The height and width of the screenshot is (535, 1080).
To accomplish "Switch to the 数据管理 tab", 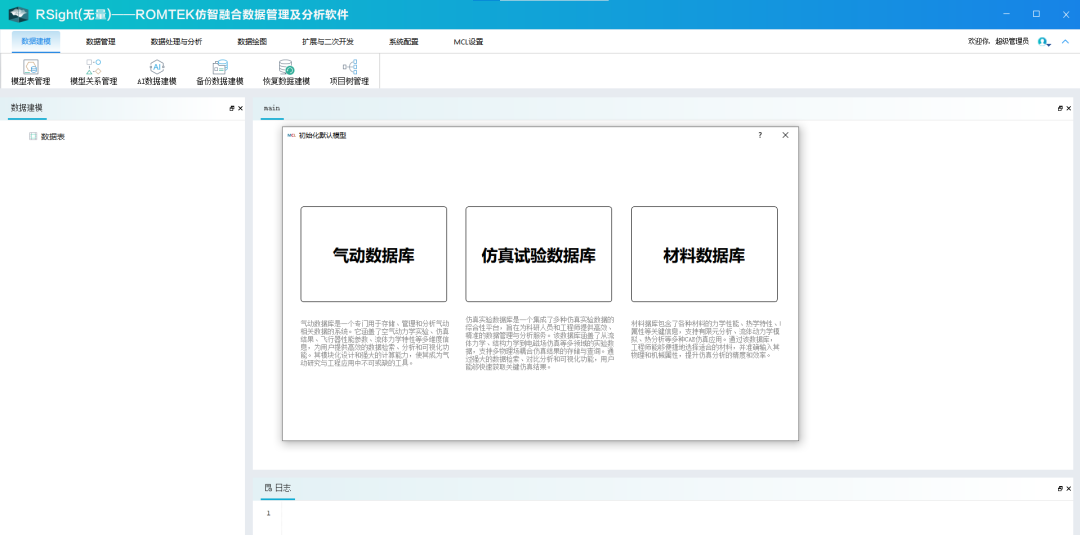I will (100, 42).
